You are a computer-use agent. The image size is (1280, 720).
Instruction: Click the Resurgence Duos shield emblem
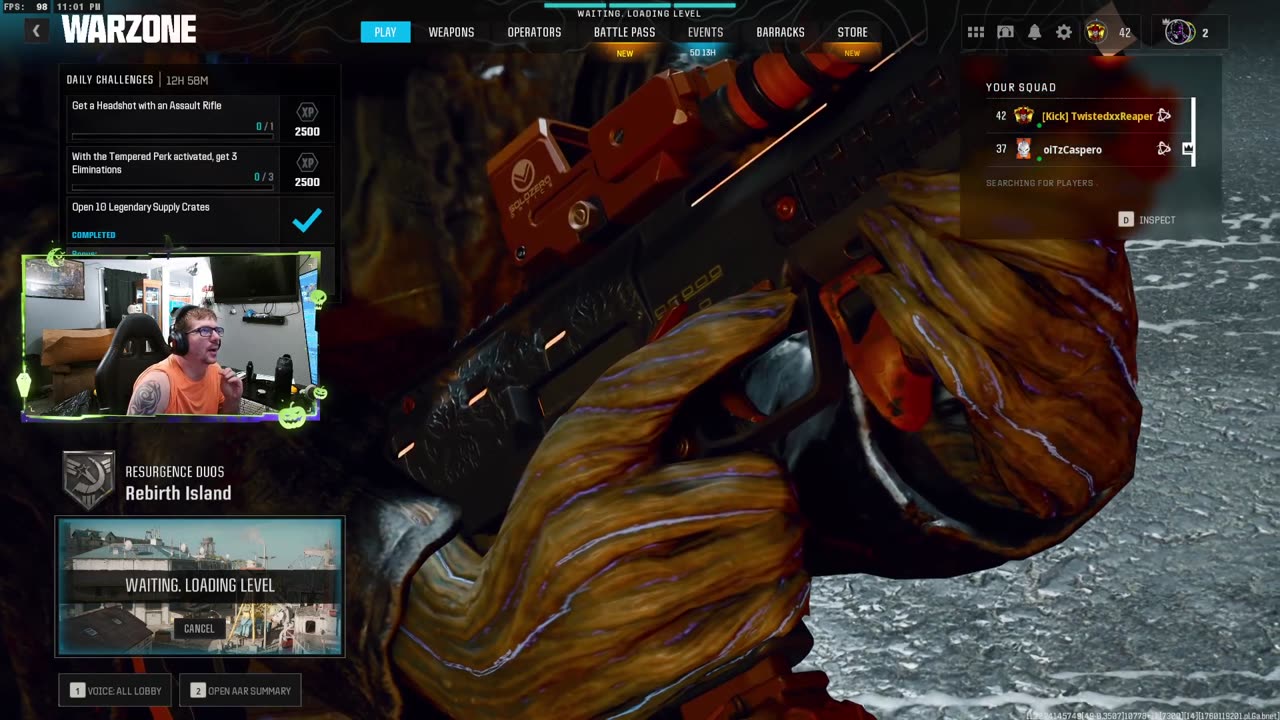click(88, 480)
